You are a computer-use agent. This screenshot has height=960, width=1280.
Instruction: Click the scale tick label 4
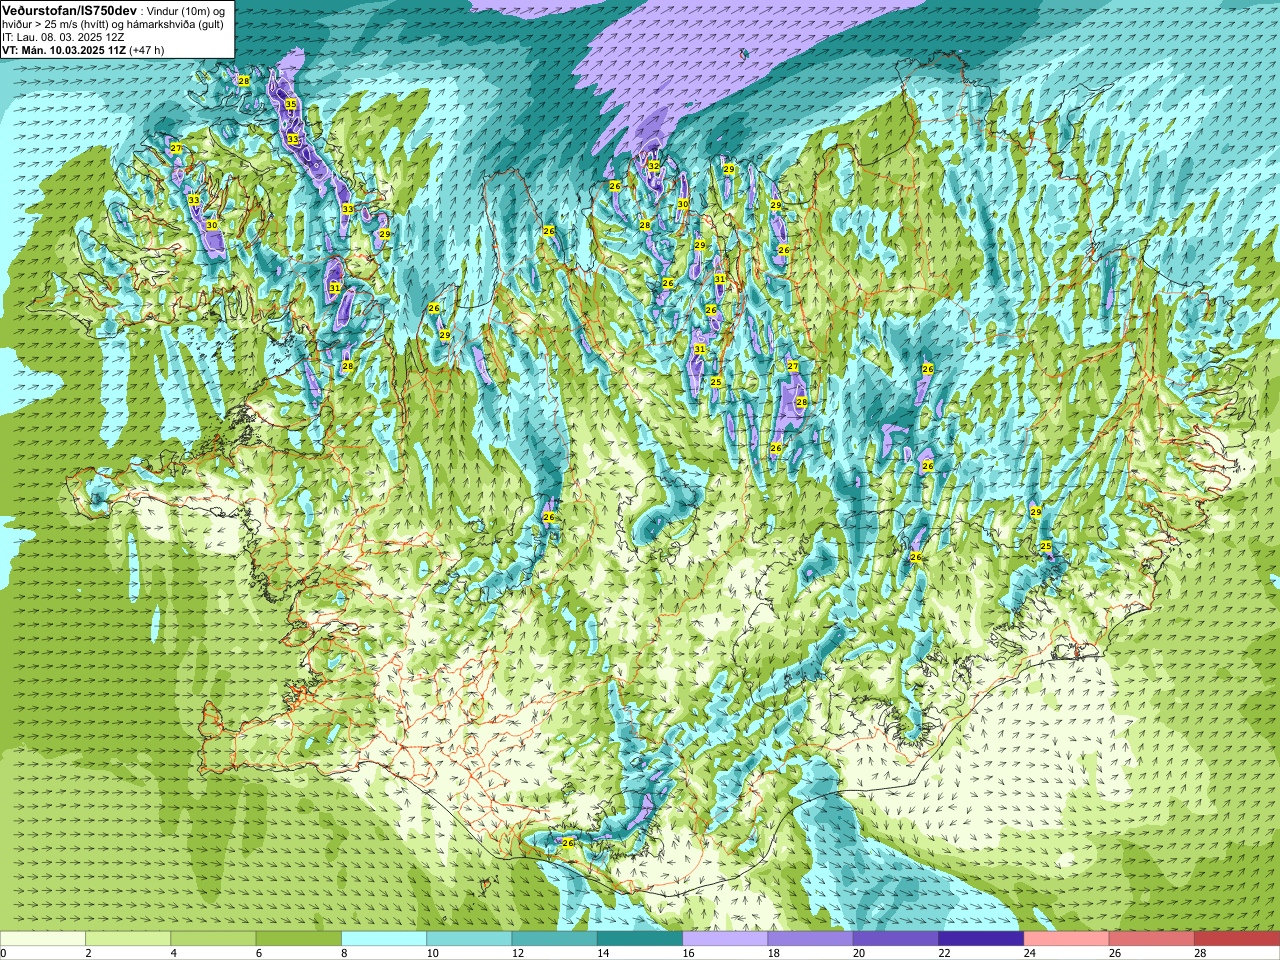pos(174,953)
